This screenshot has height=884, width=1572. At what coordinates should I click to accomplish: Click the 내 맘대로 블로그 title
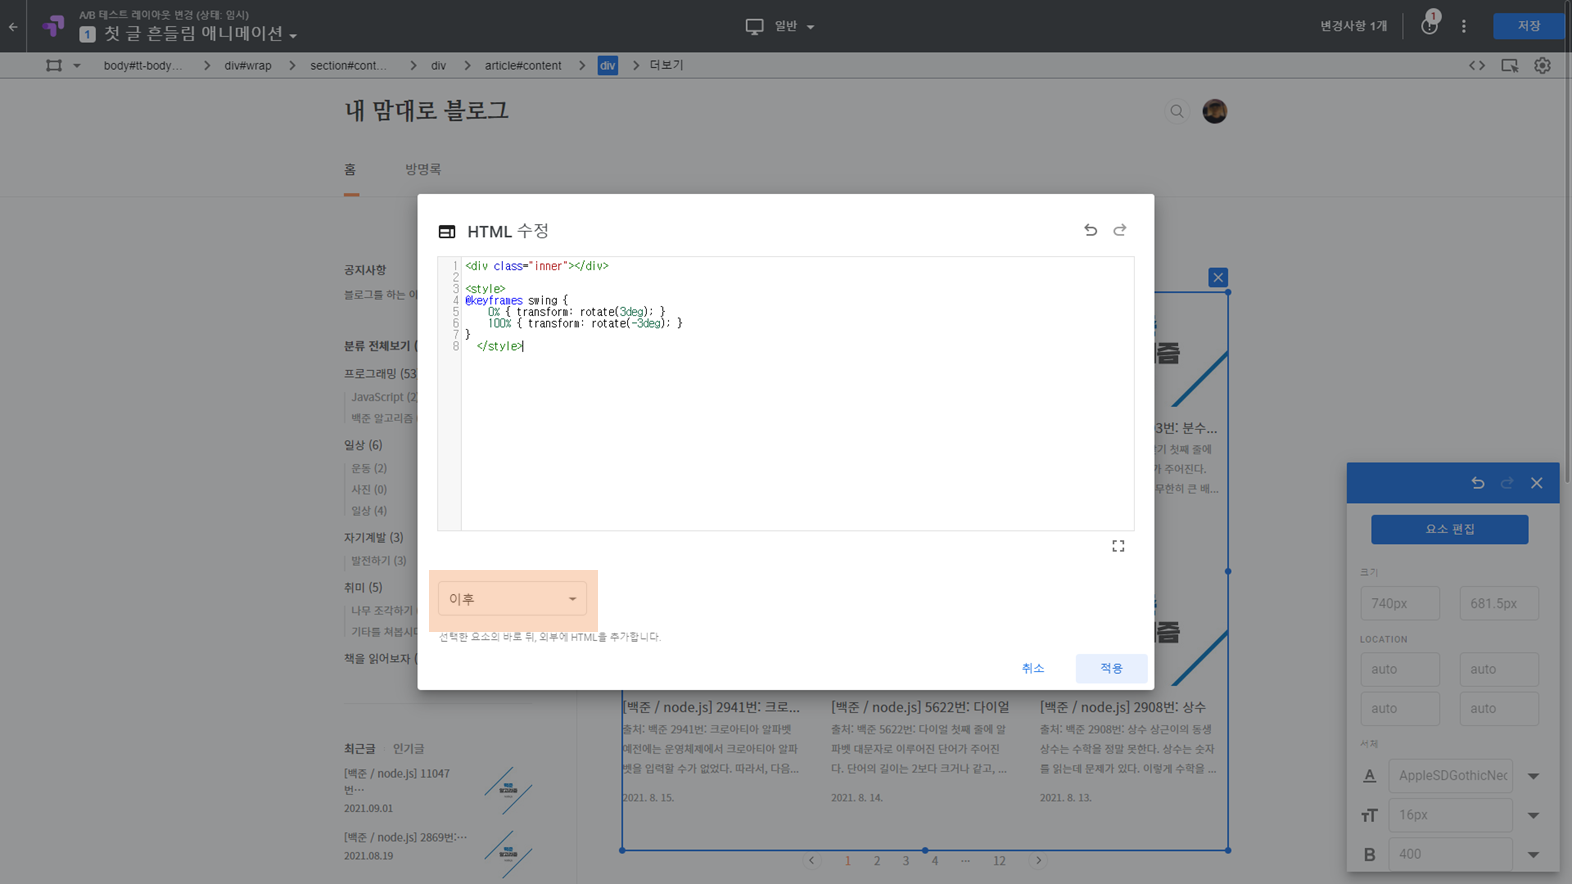427,110
